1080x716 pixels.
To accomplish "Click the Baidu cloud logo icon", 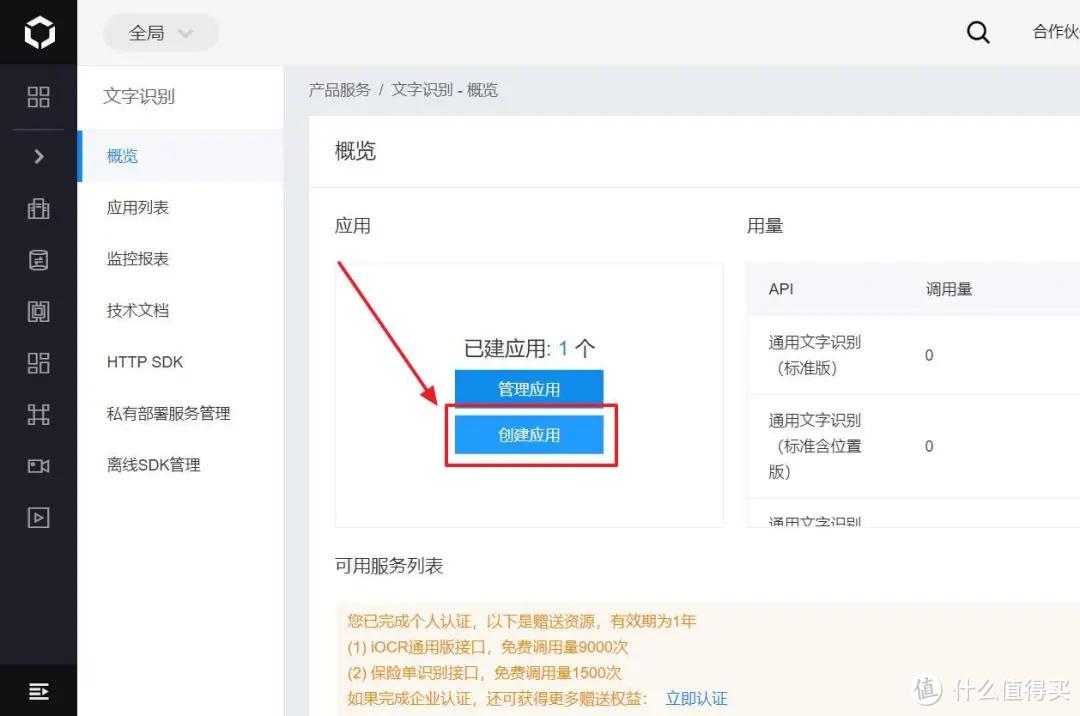I will point(39,32).
